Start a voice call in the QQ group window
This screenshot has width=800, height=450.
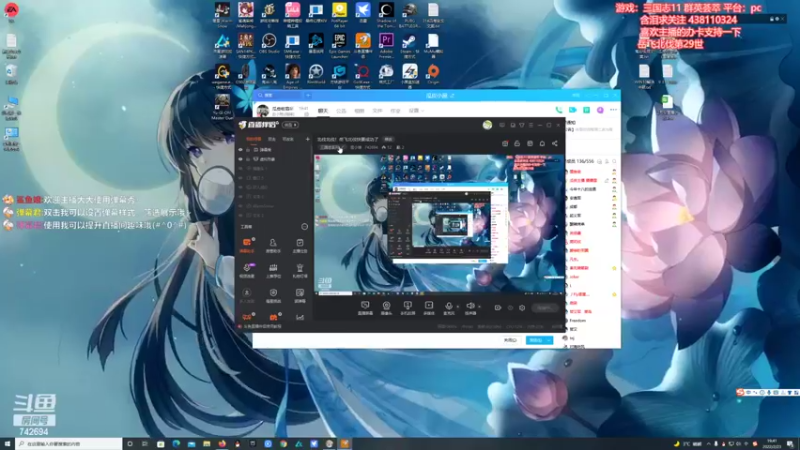[559, 110]
